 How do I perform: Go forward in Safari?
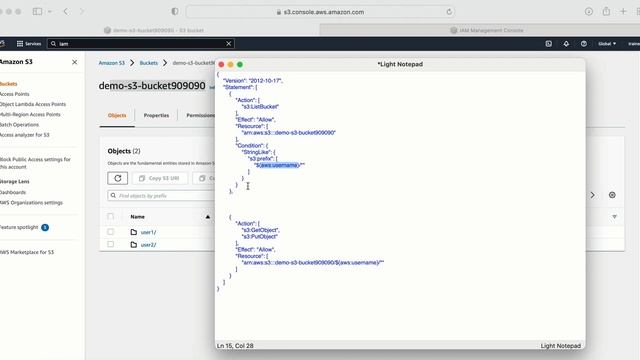(82, 11)
